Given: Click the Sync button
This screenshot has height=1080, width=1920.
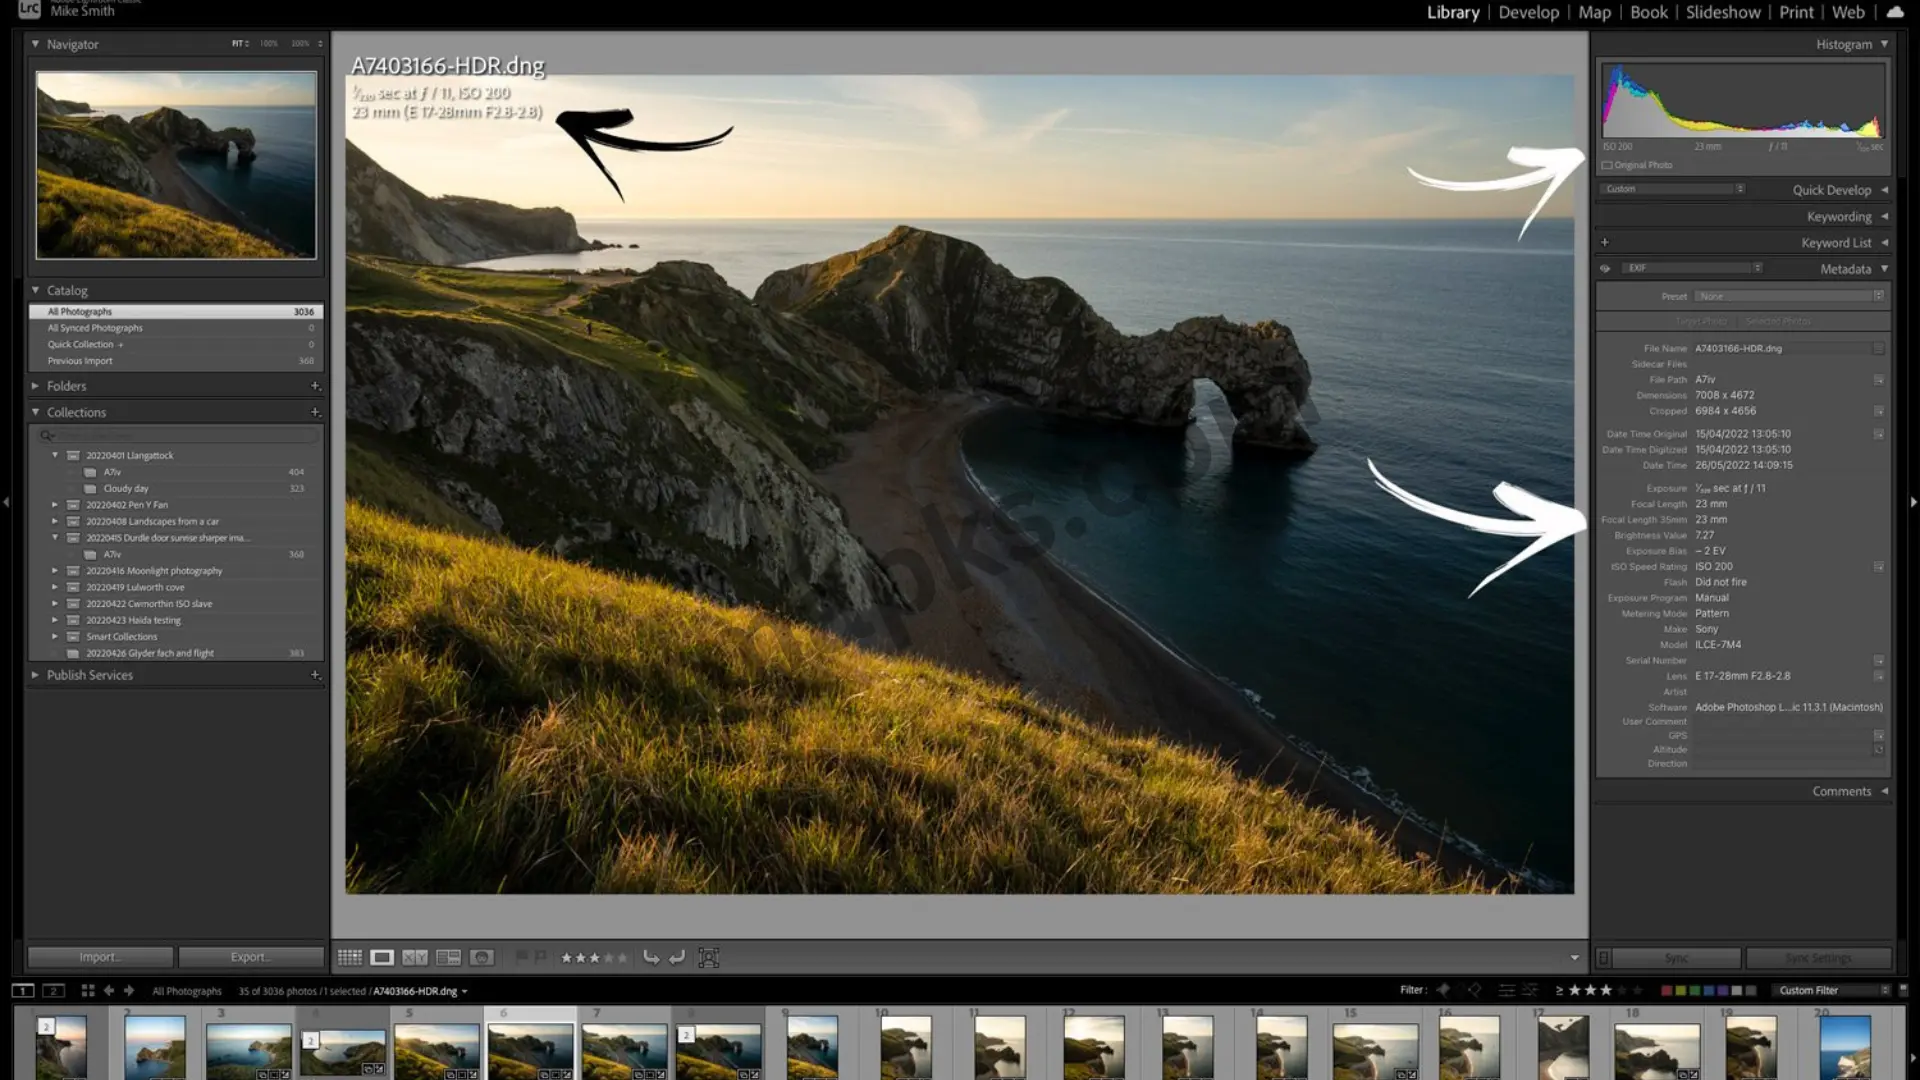Looking at the screenshot, I should (x=1677, y=958).
